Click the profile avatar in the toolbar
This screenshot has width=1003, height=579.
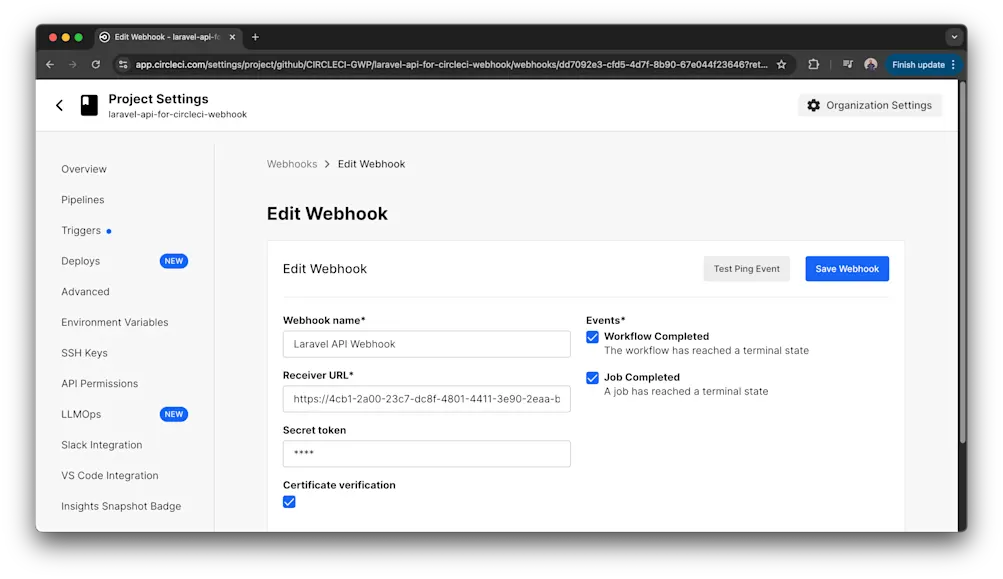[871, 63]
